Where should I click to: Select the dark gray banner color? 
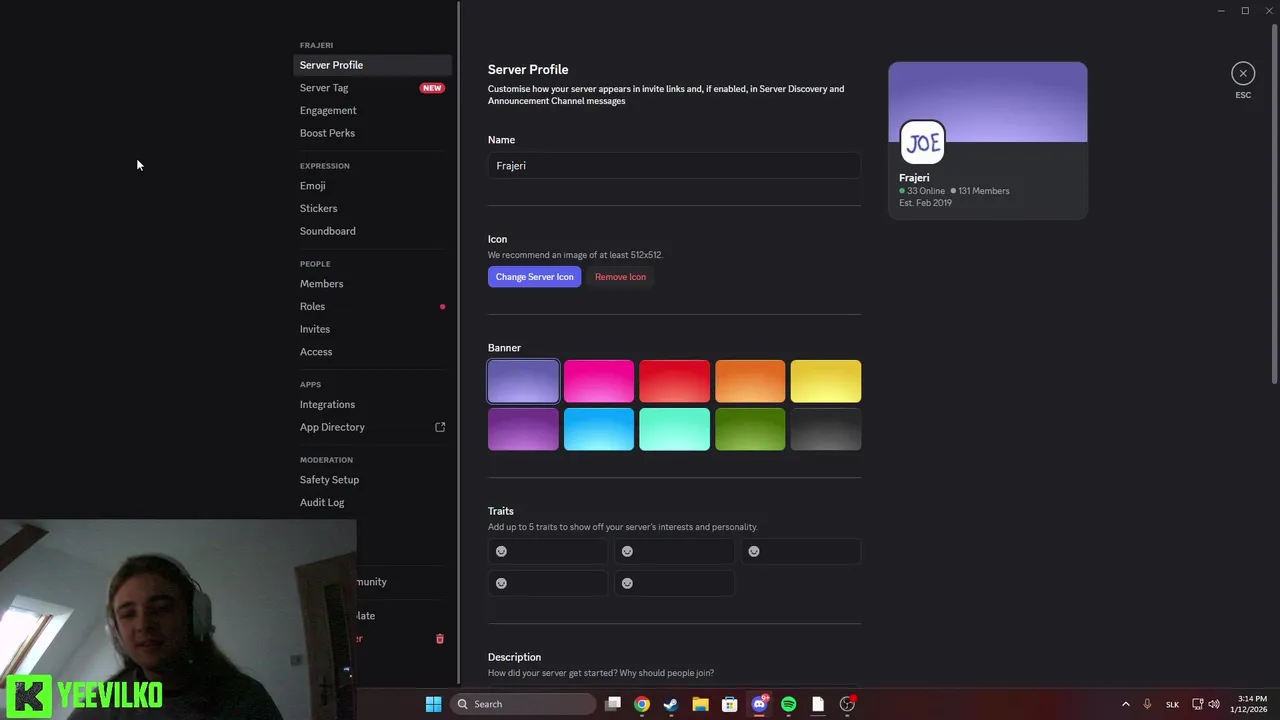point(826,429)
